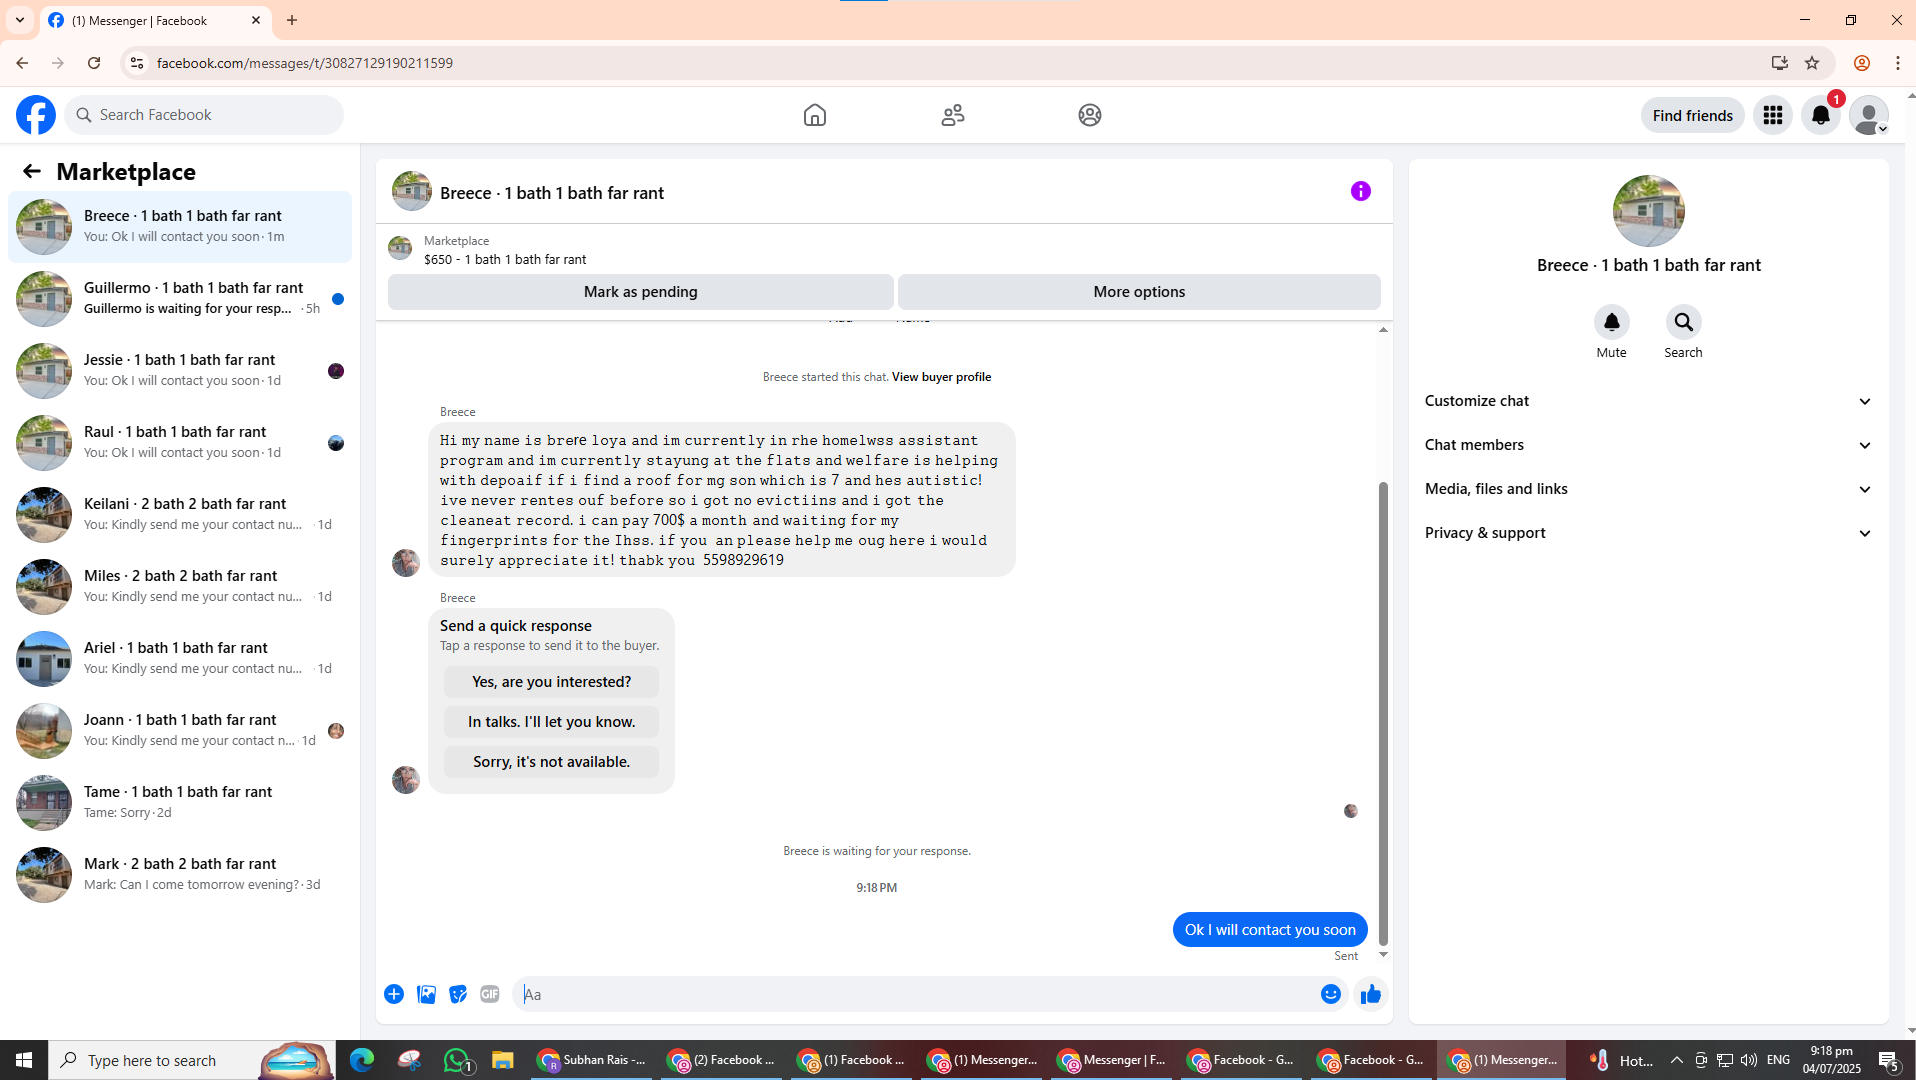Open a new browser tab
Screen dimensions: 1916x1080
click(x=292, y=20)
